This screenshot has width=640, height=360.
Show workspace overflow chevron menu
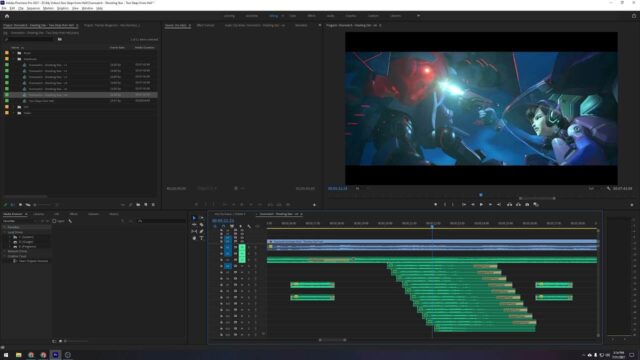coord(418,16)
